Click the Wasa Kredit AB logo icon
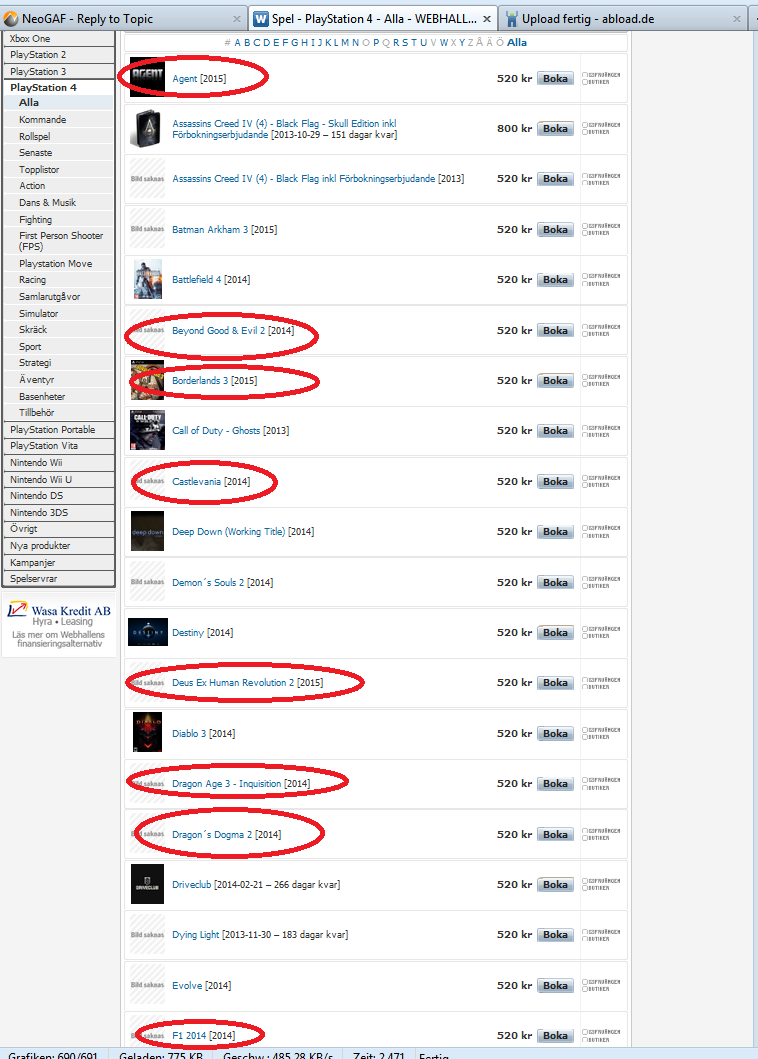The width and height of the screenshot is (758, 1059). coord(18,610)
